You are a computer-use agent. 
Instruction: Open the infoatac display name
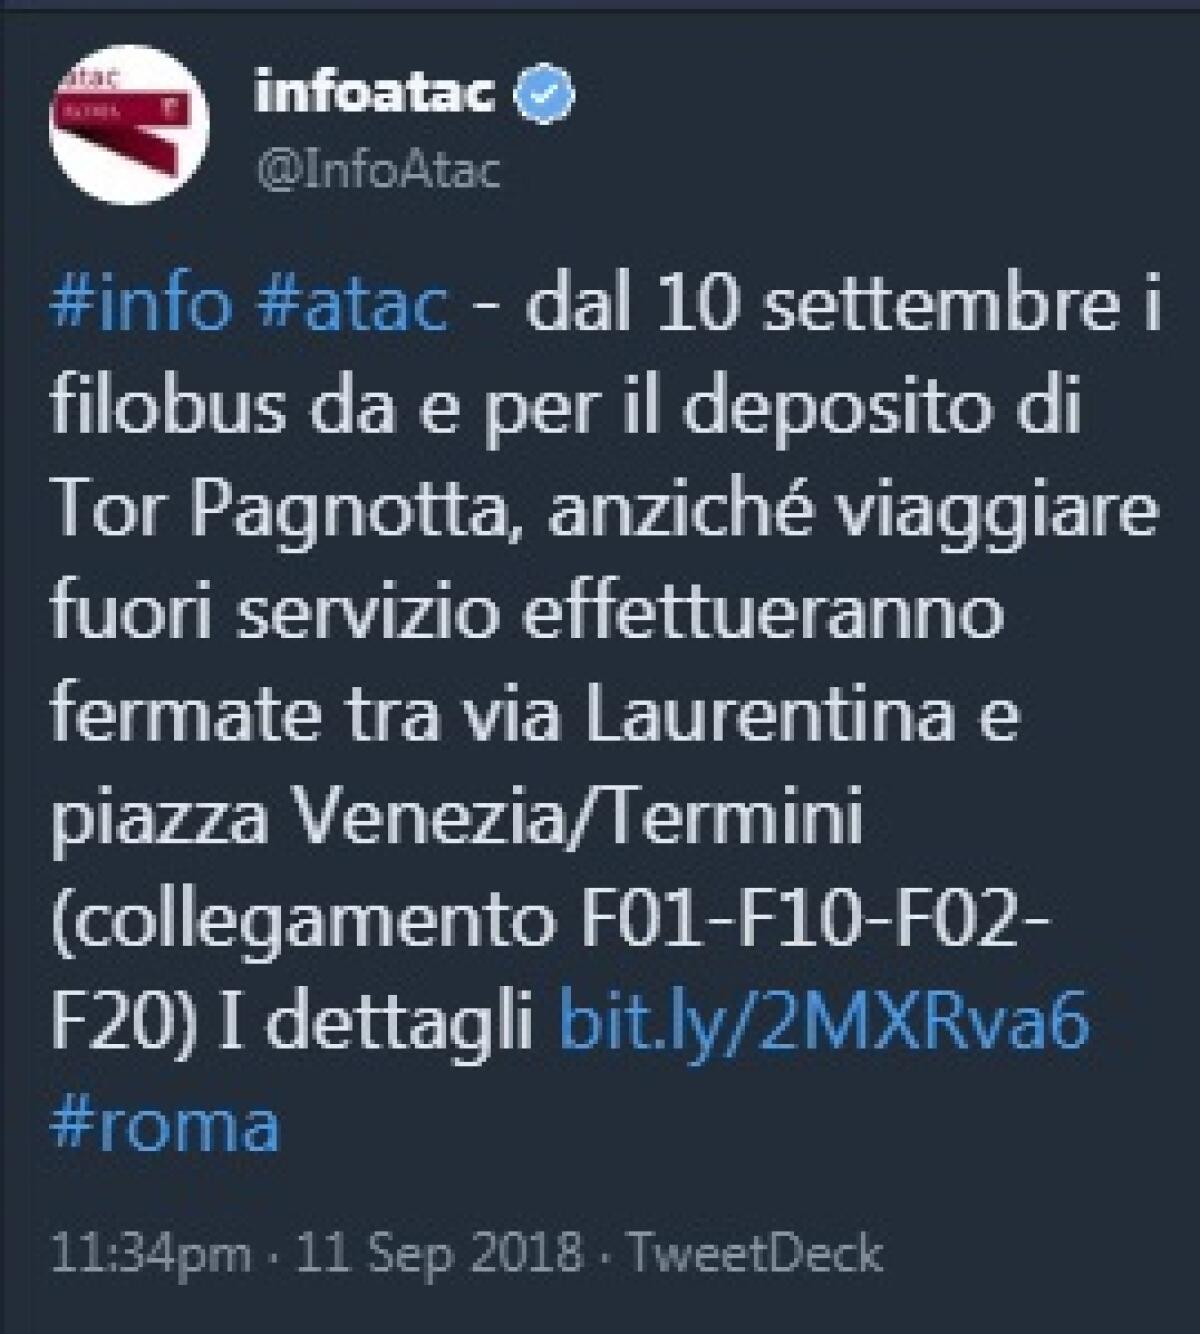[x=376, y=94]
